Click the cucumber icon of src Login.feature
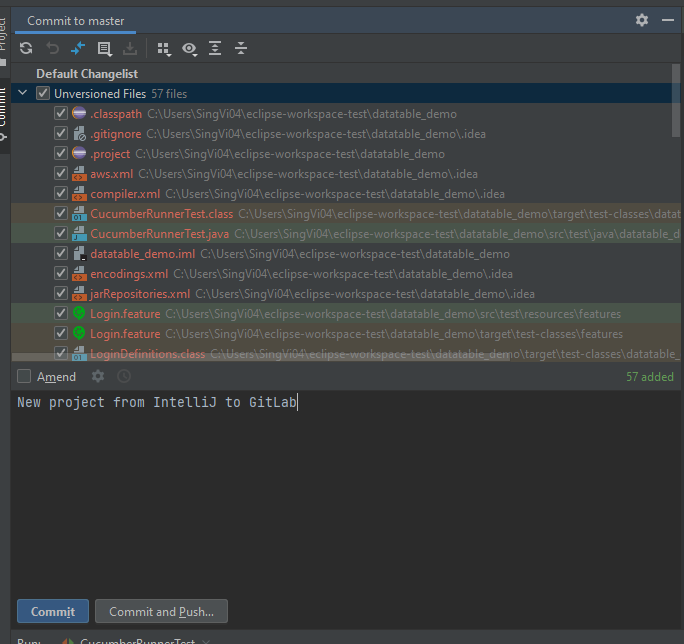 point(79,313)
